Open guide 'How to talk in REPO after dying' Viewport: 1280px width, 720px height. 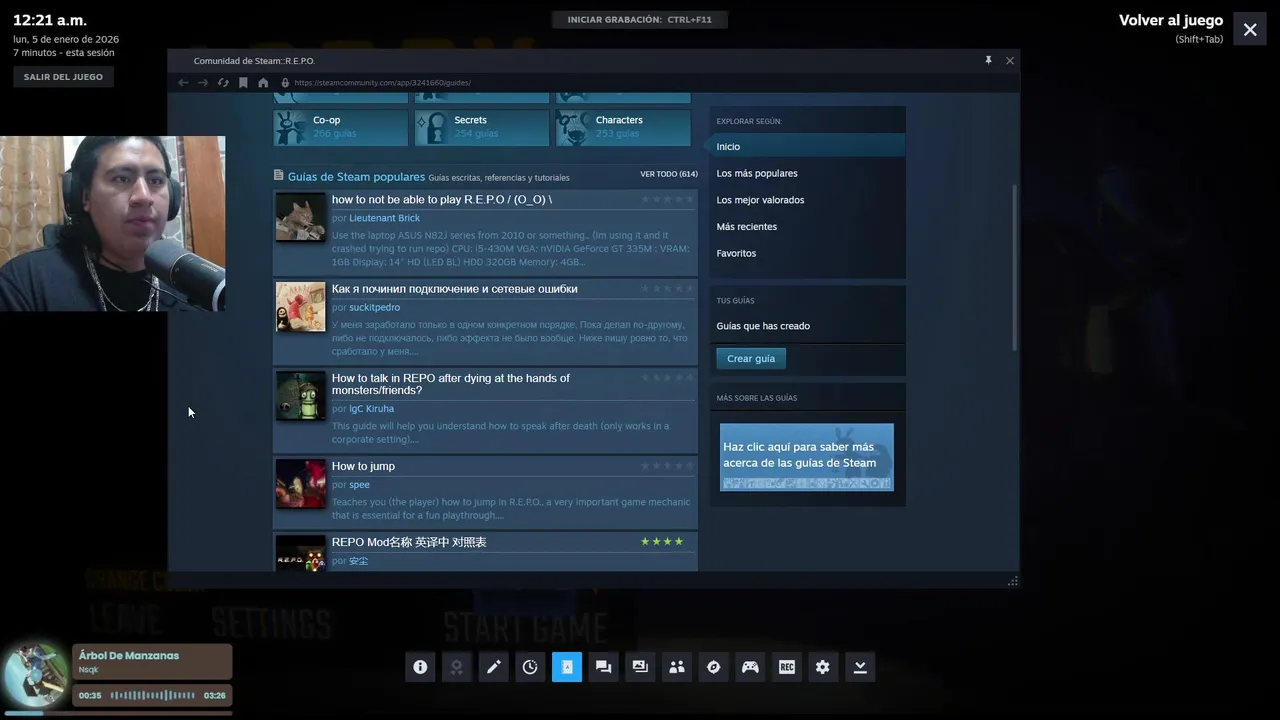(451, 384)
